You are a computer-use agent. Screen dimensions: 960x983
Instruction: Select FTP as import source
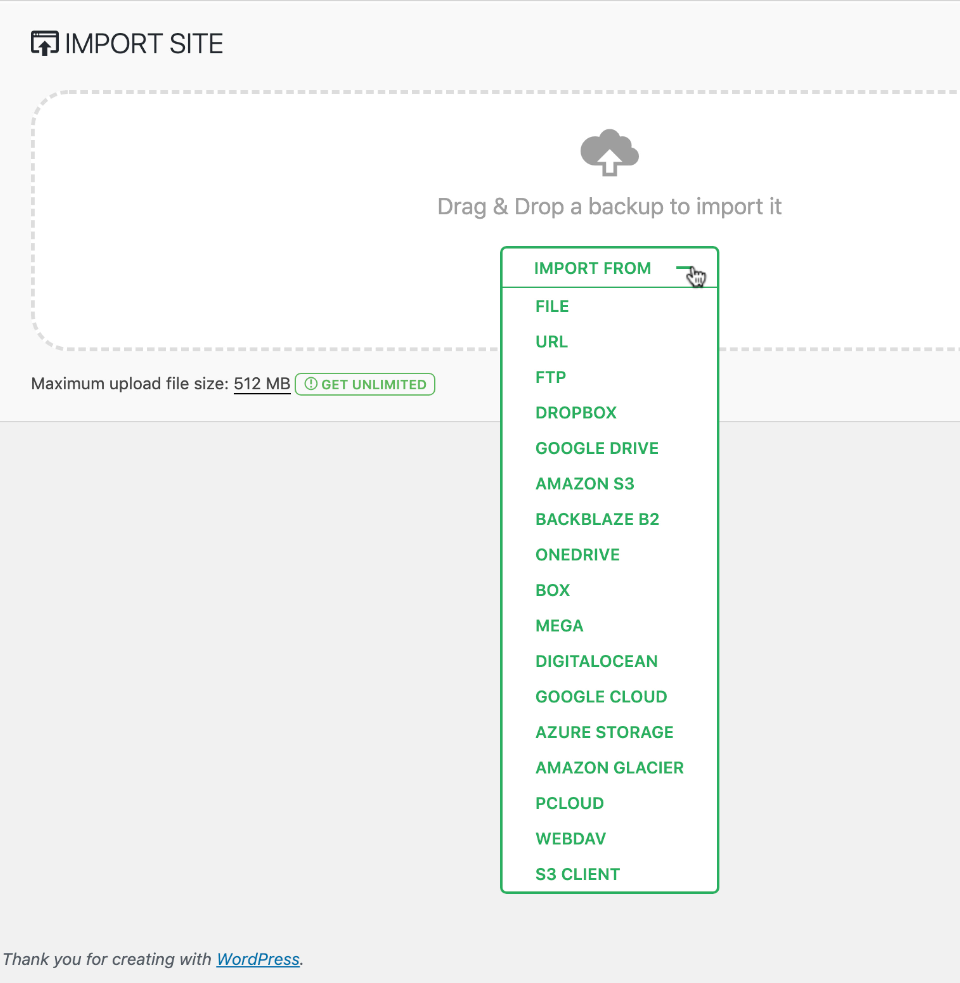click(x=550, y=378)
